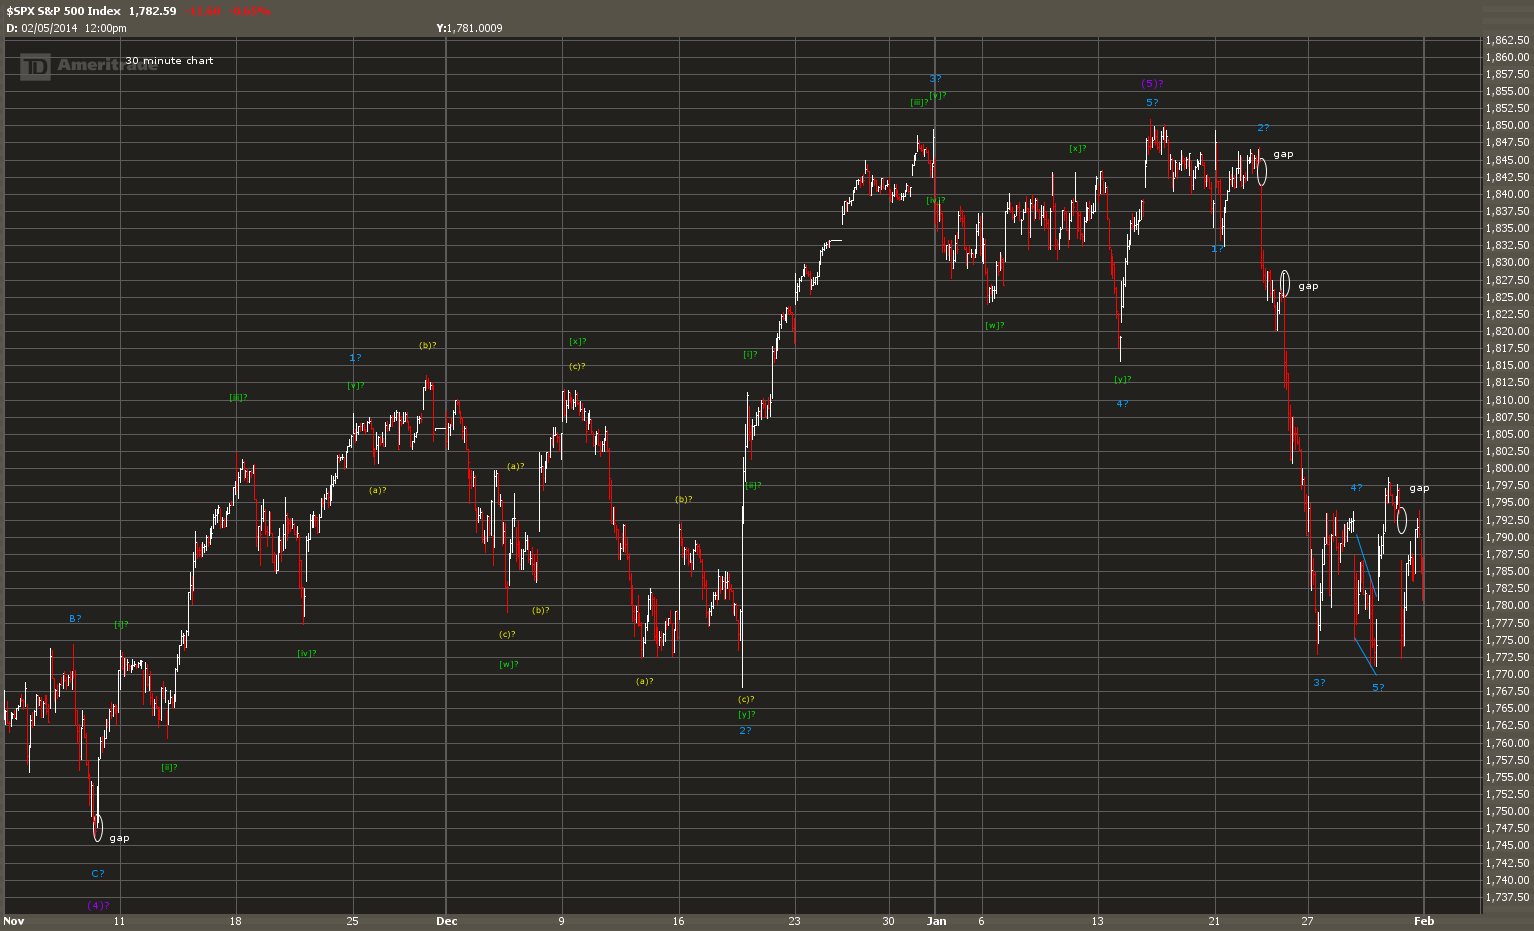Select the gap circle beside wave 2? label

1261,171
